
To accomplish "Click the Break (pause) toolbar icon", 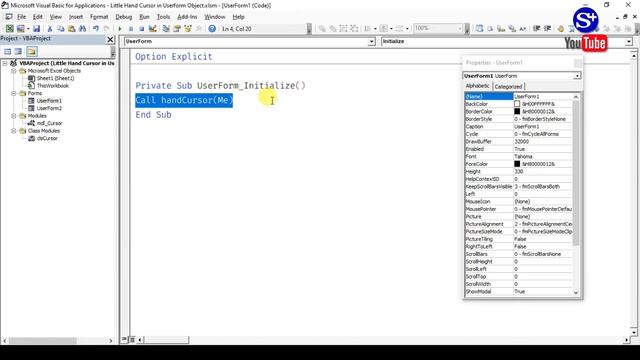I will [x=131, y=29].
